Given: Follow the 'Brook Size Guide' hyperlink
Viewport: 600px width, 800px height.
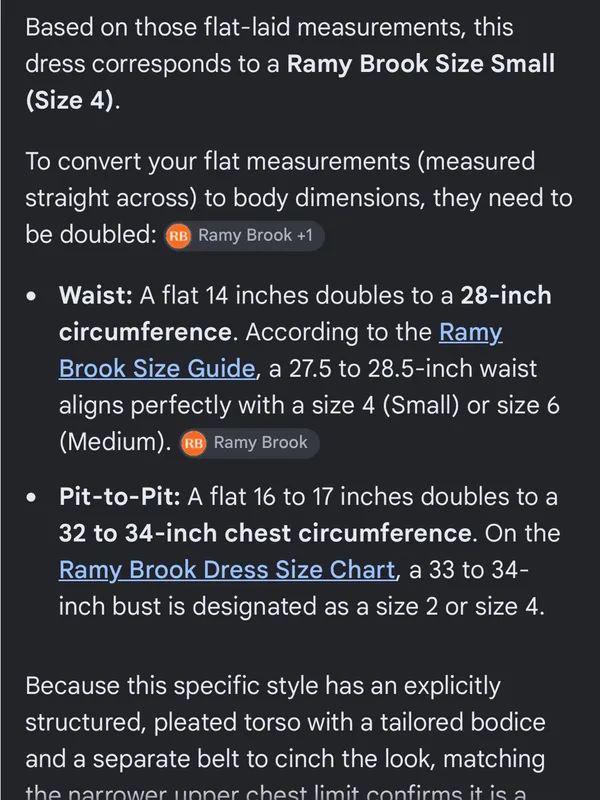Looking at the screenshot, I should [157, 368].
